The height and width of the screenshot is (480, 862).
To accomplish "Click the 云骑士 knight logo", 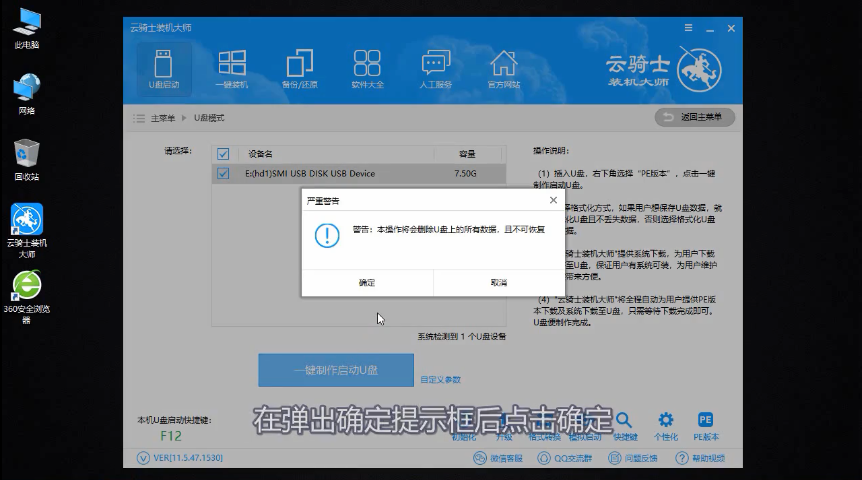I will 699,70.
